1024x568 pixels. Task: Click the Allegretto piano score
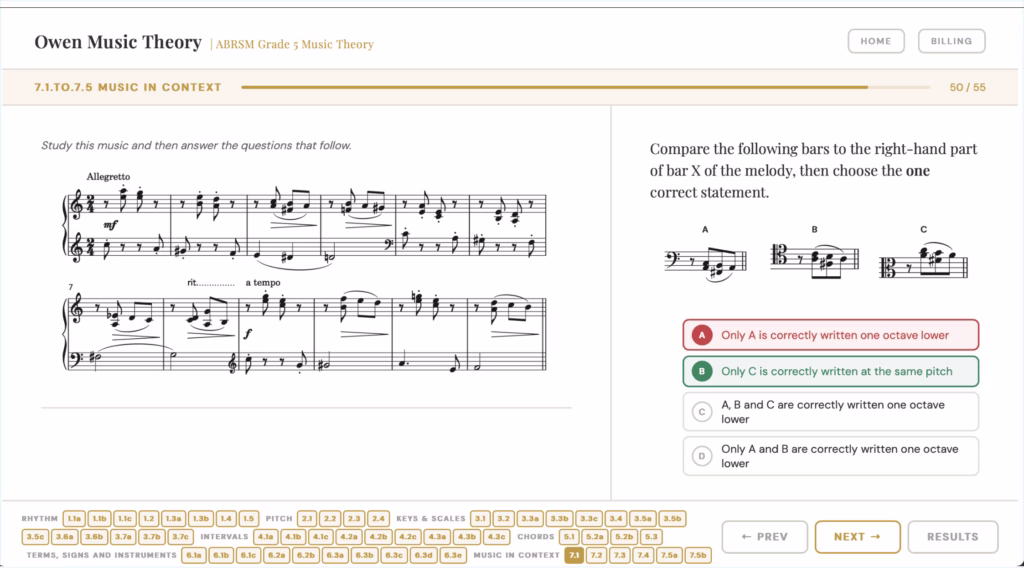point(305,272)
